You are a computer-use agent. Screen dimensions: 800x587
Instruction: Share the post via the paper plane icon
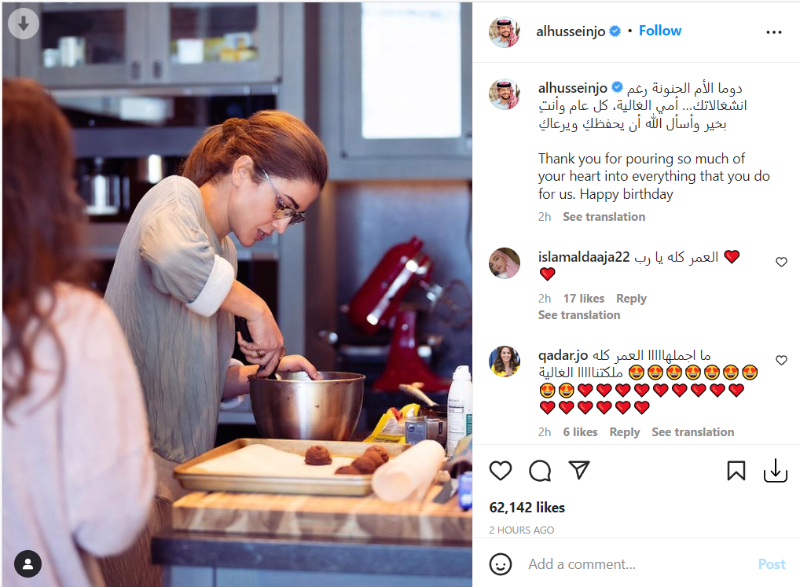(579, 470)
